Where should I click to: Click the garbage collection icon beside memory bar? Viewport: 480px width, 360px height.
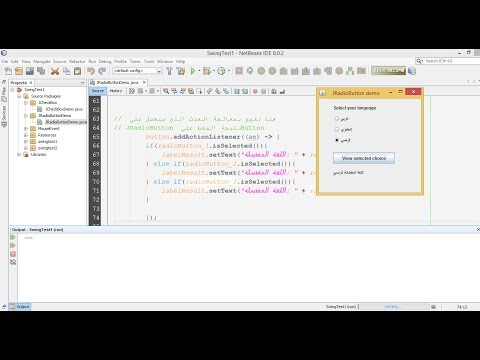tap(412, 71)
